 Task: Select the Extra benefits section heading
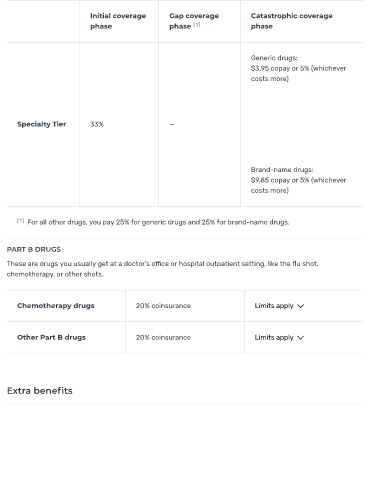(40, 391)
